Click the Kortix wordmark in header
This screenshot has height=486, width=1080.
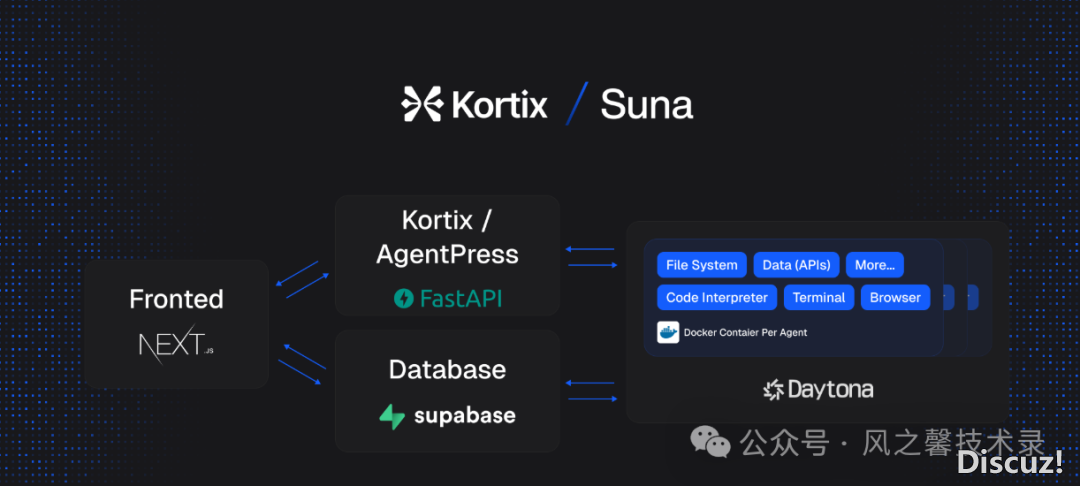coord(500,105)
